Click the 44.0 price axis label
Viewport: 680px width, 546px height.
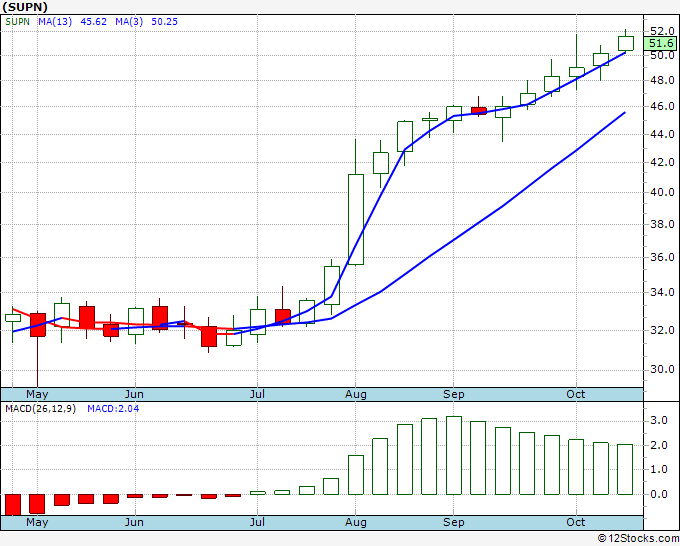[x=662, y=134]
